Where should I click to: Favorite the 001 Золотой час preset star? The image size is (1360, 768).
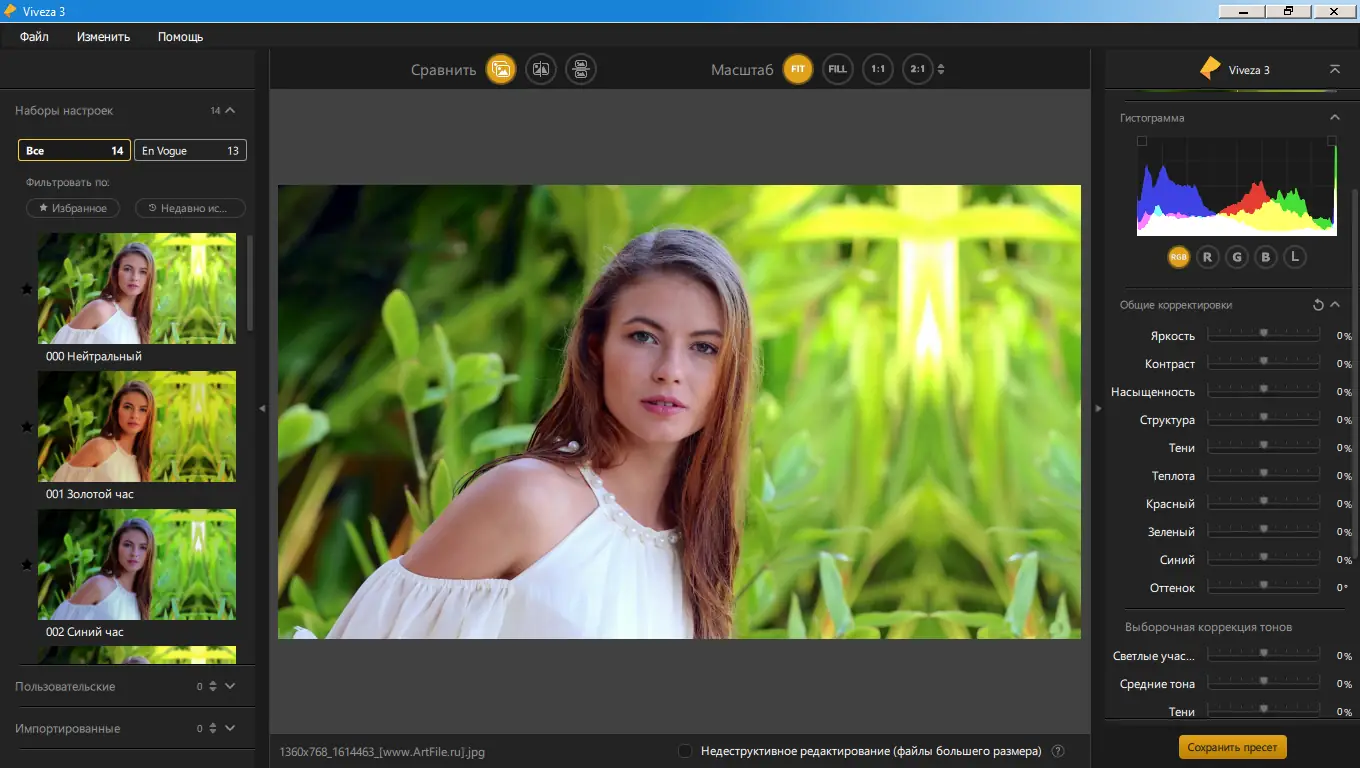click(27, 427)
